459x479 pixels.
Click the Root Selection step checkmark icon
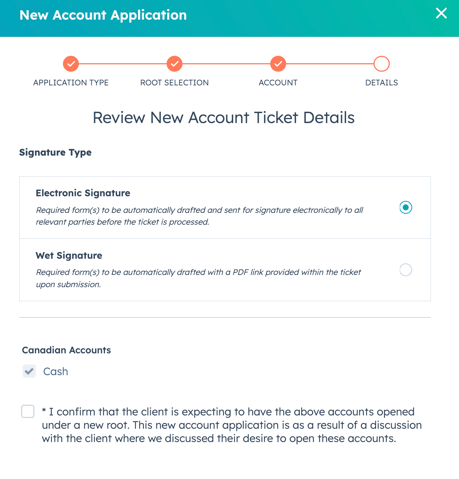coord(174,63)
